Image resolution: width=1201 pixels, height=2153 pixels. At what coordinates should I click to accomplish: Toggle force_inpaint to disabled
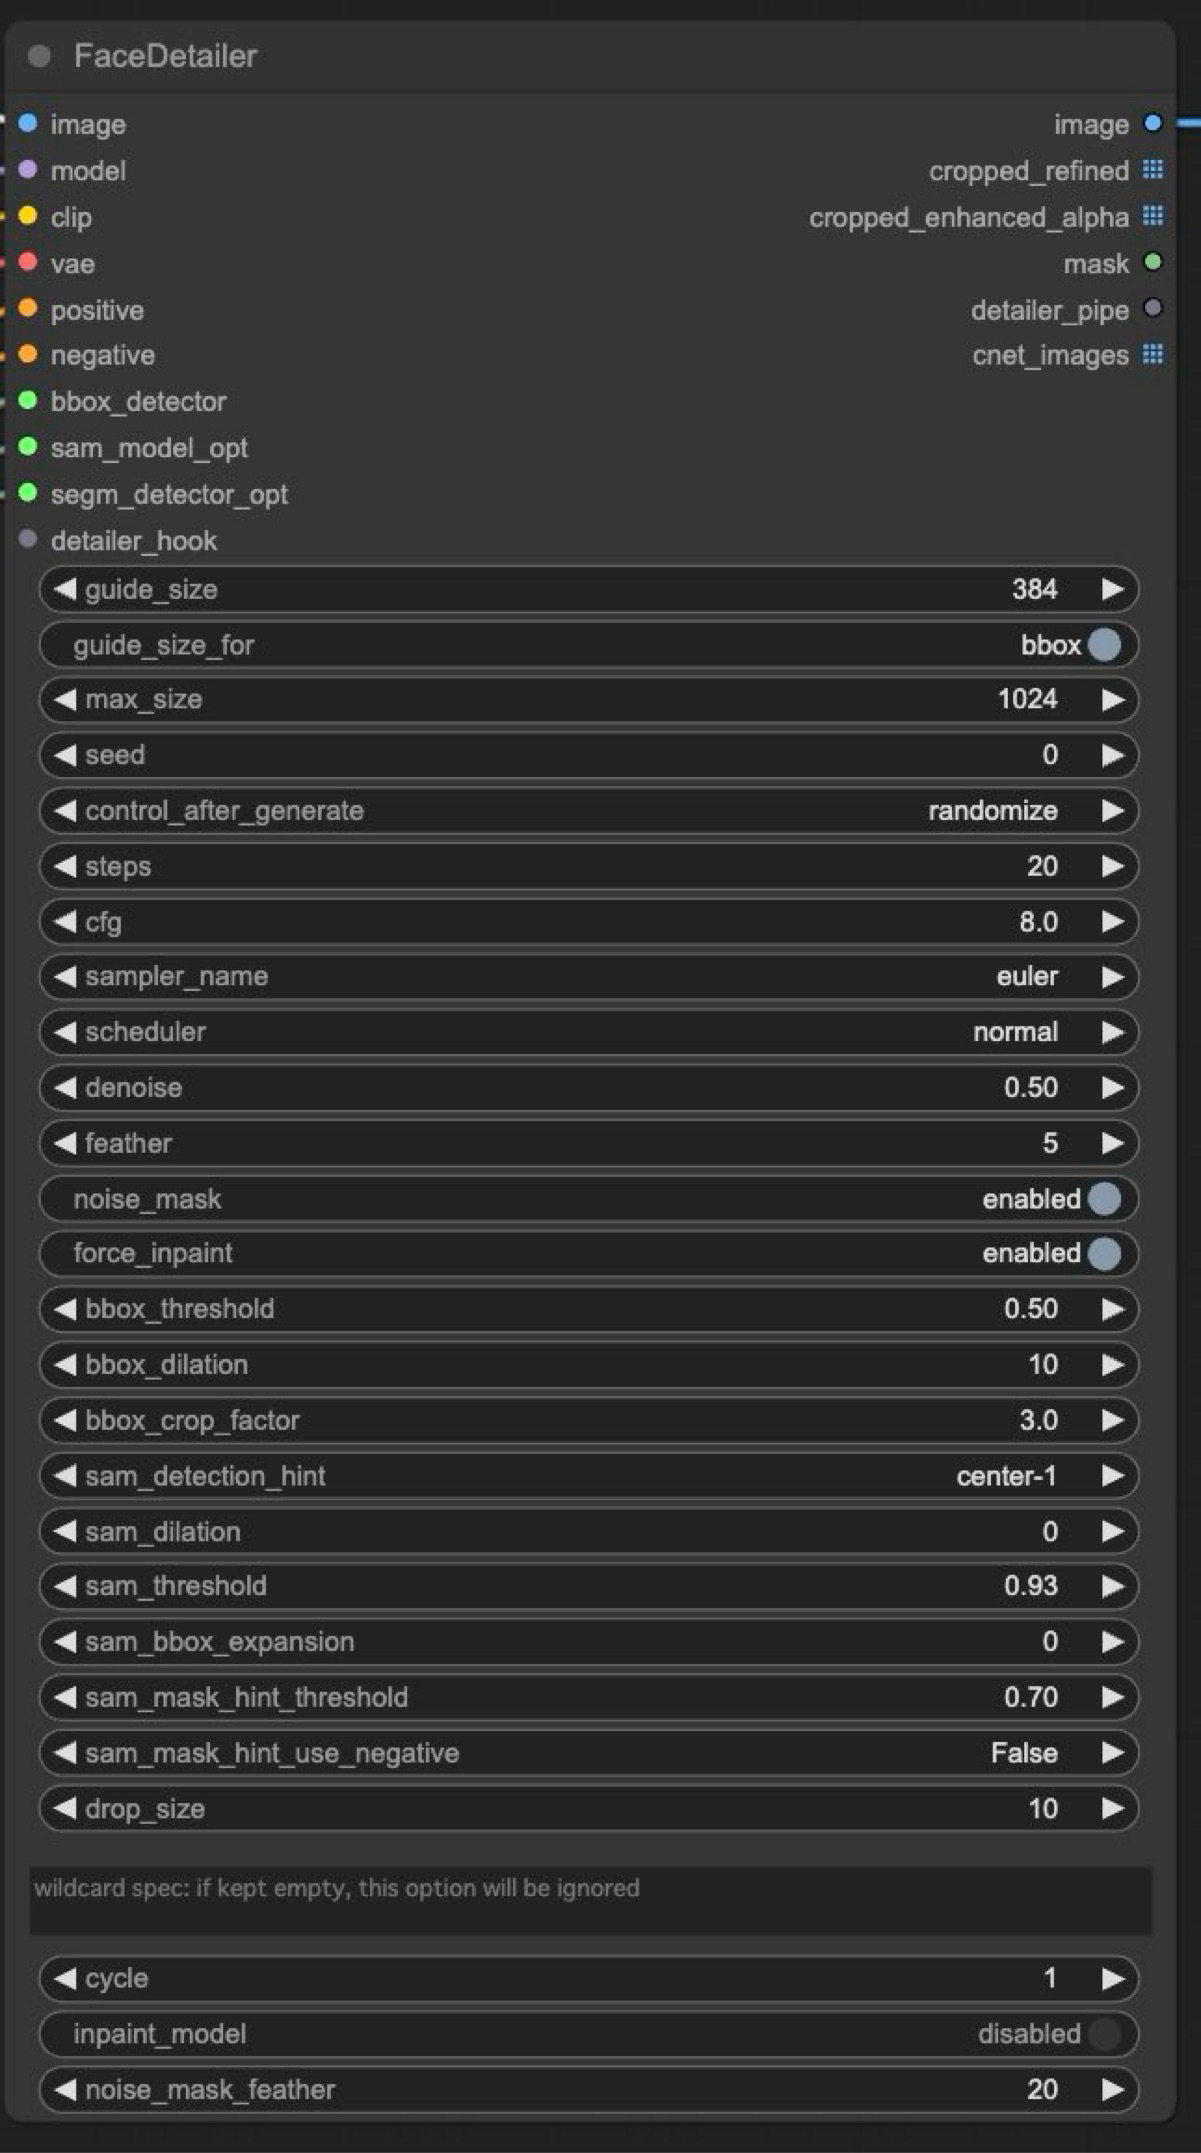tap(1103, 1253)
